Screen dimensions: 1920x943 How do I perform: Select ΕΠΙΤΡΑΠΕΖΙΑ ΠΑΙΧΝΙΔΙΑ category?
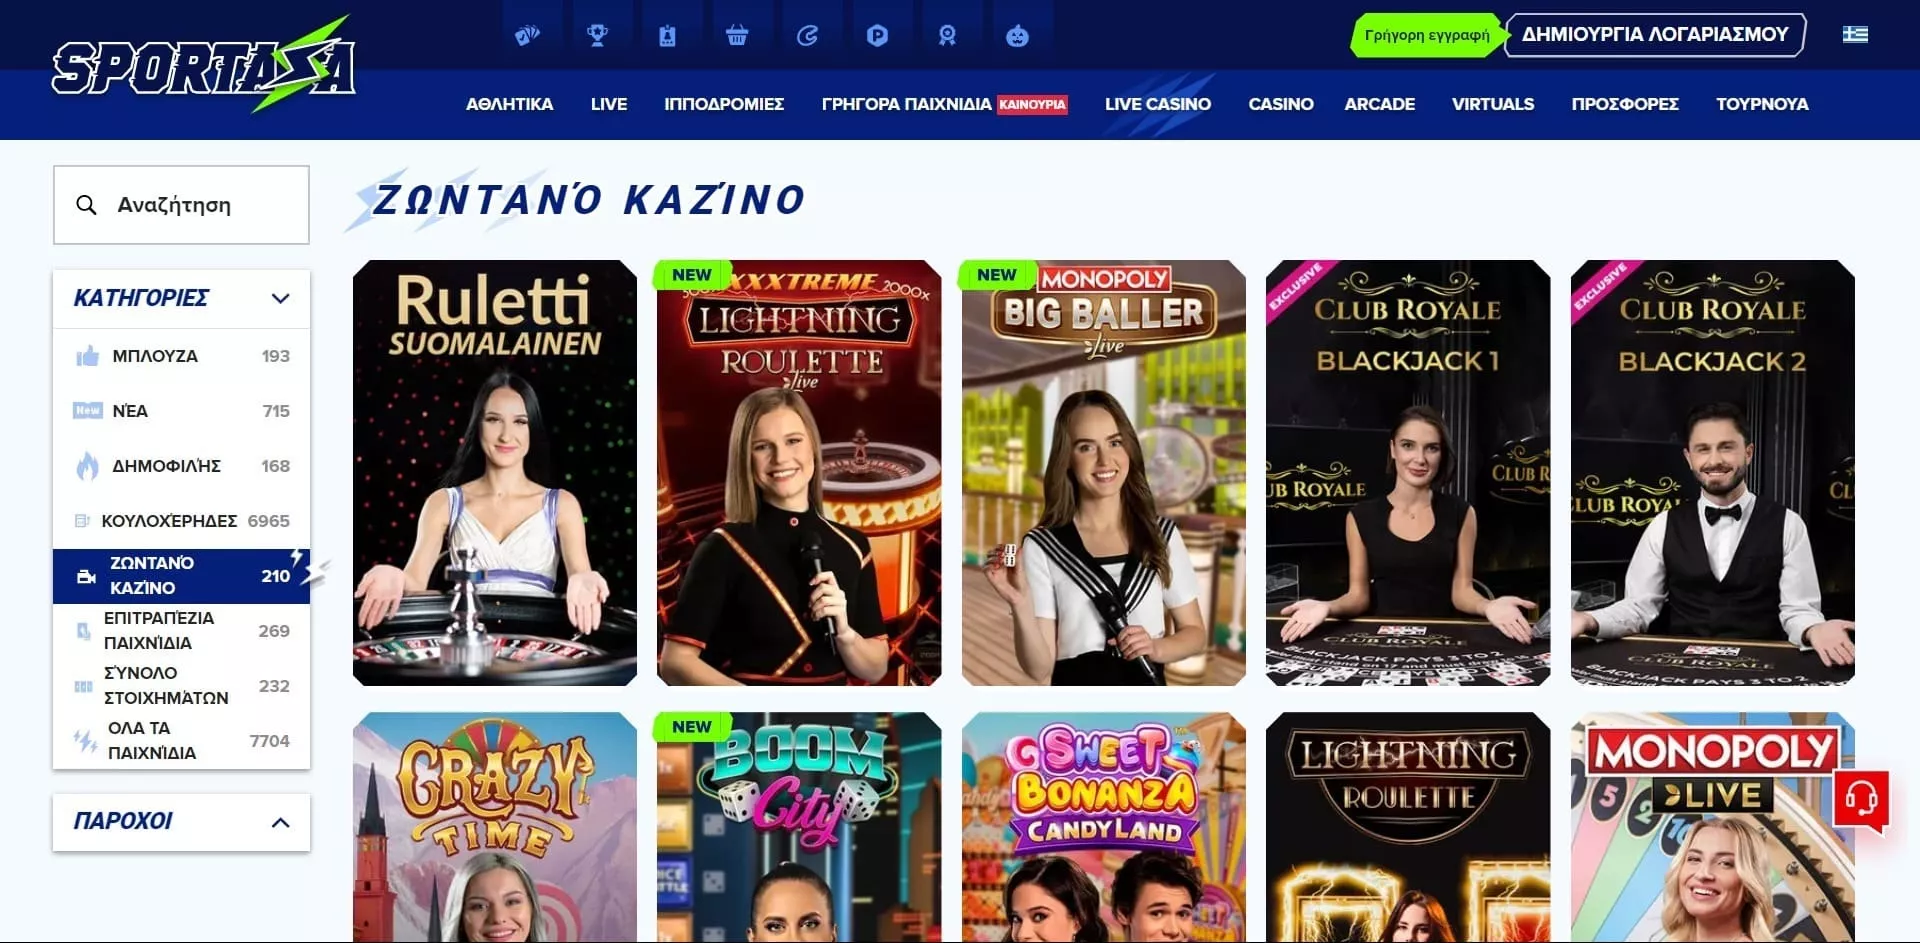click(181, 631)
